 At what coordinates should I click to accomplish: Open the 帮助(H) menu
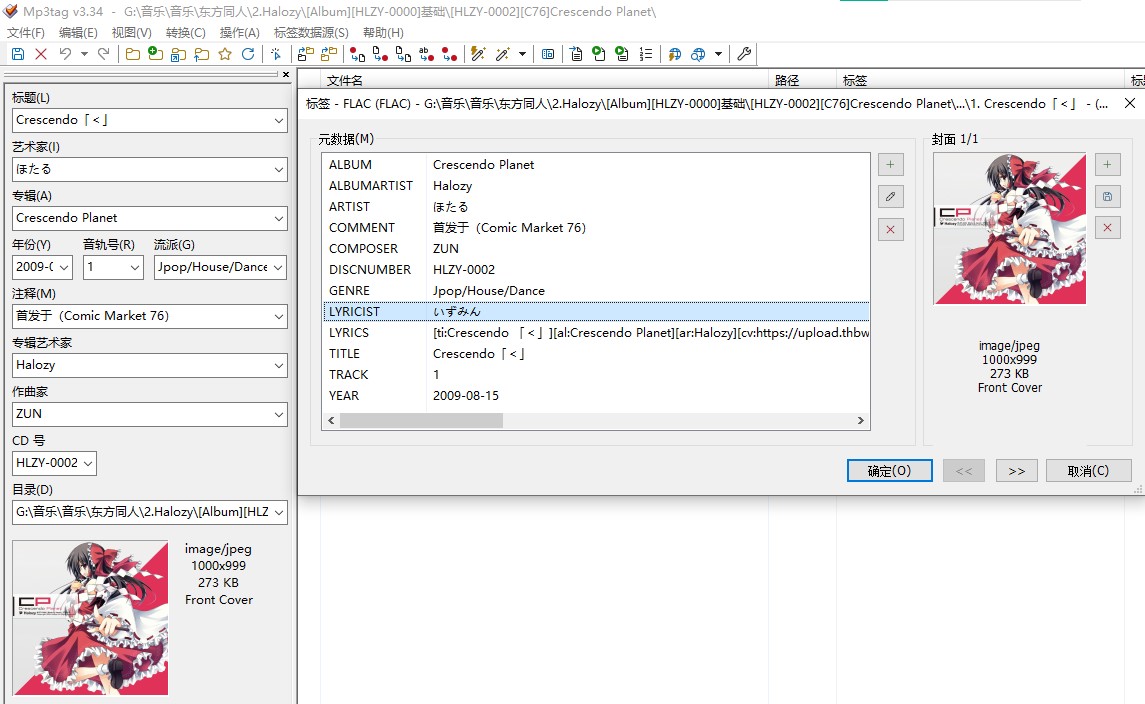[x=383, y=32]
